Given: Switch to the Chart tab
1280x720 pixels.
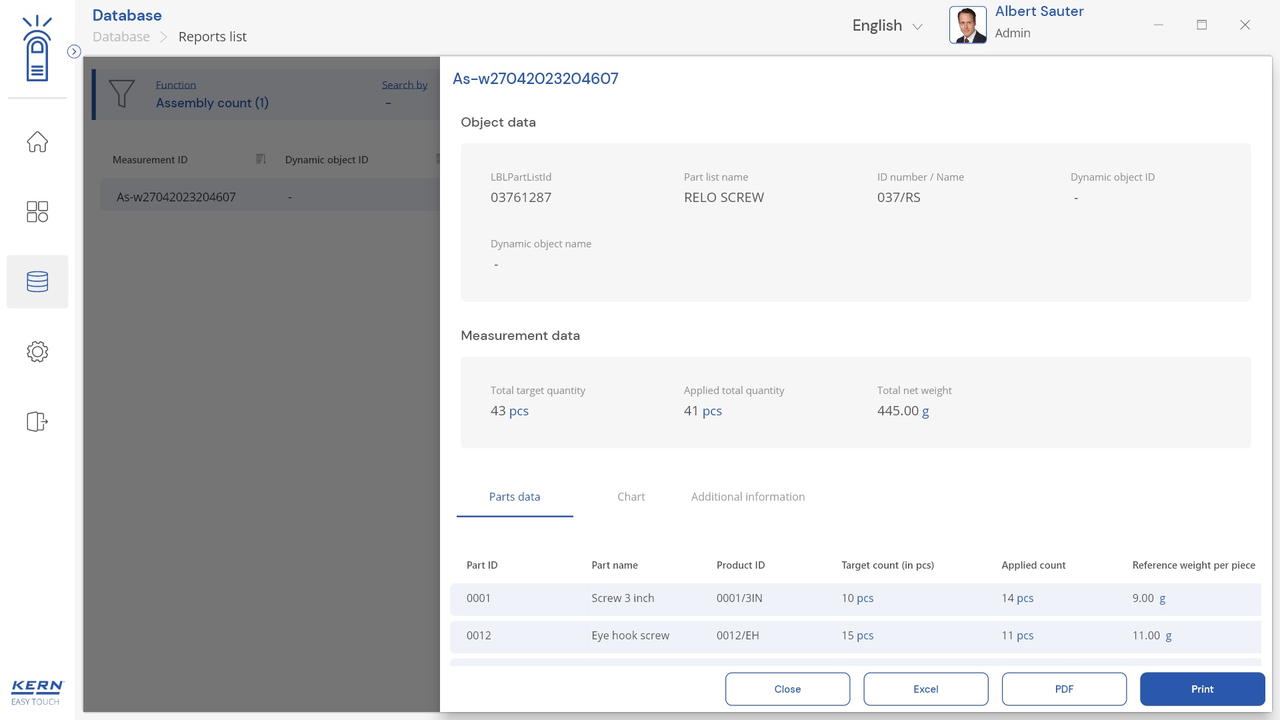Looking at the screenshot, I should tap(631, 497).
